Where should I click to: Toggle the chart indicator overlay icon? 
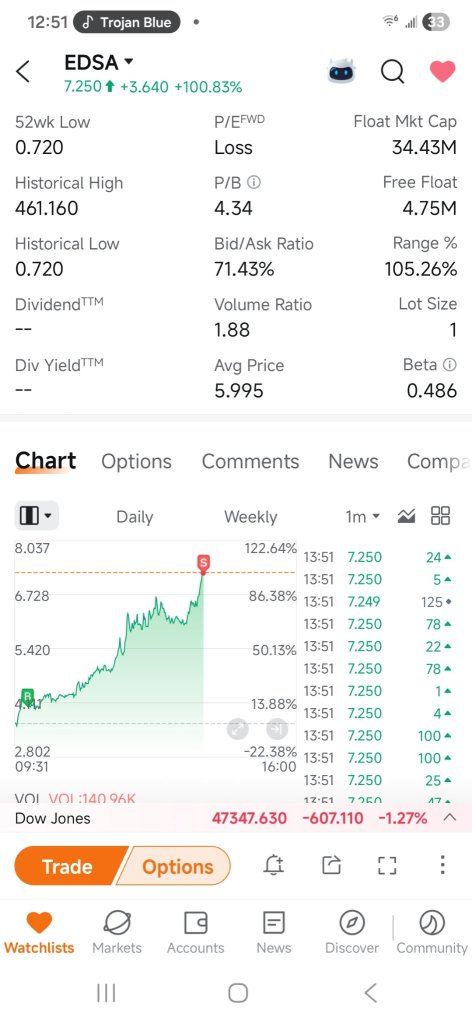pos(406,517)
